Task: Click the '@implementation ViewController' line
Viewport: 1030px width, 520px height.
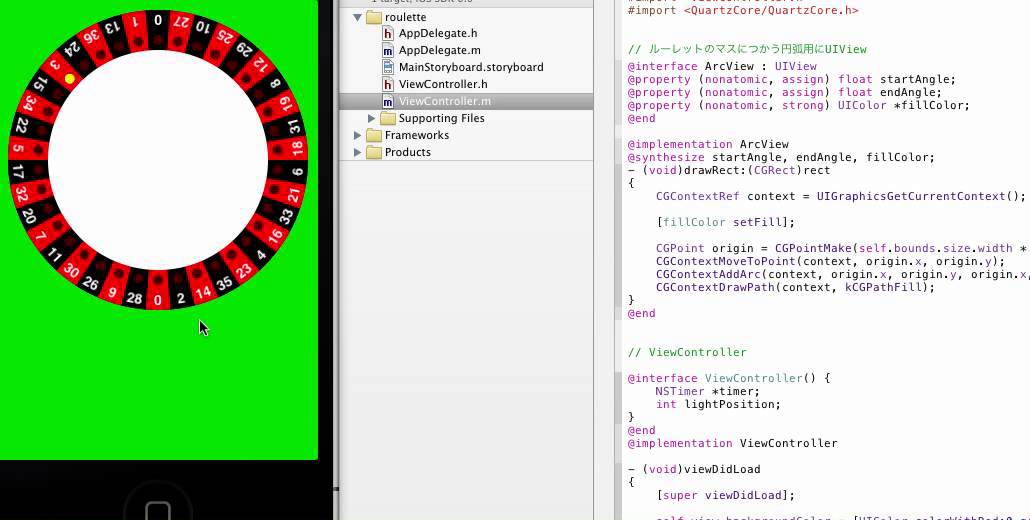Action: click(732, 443)
